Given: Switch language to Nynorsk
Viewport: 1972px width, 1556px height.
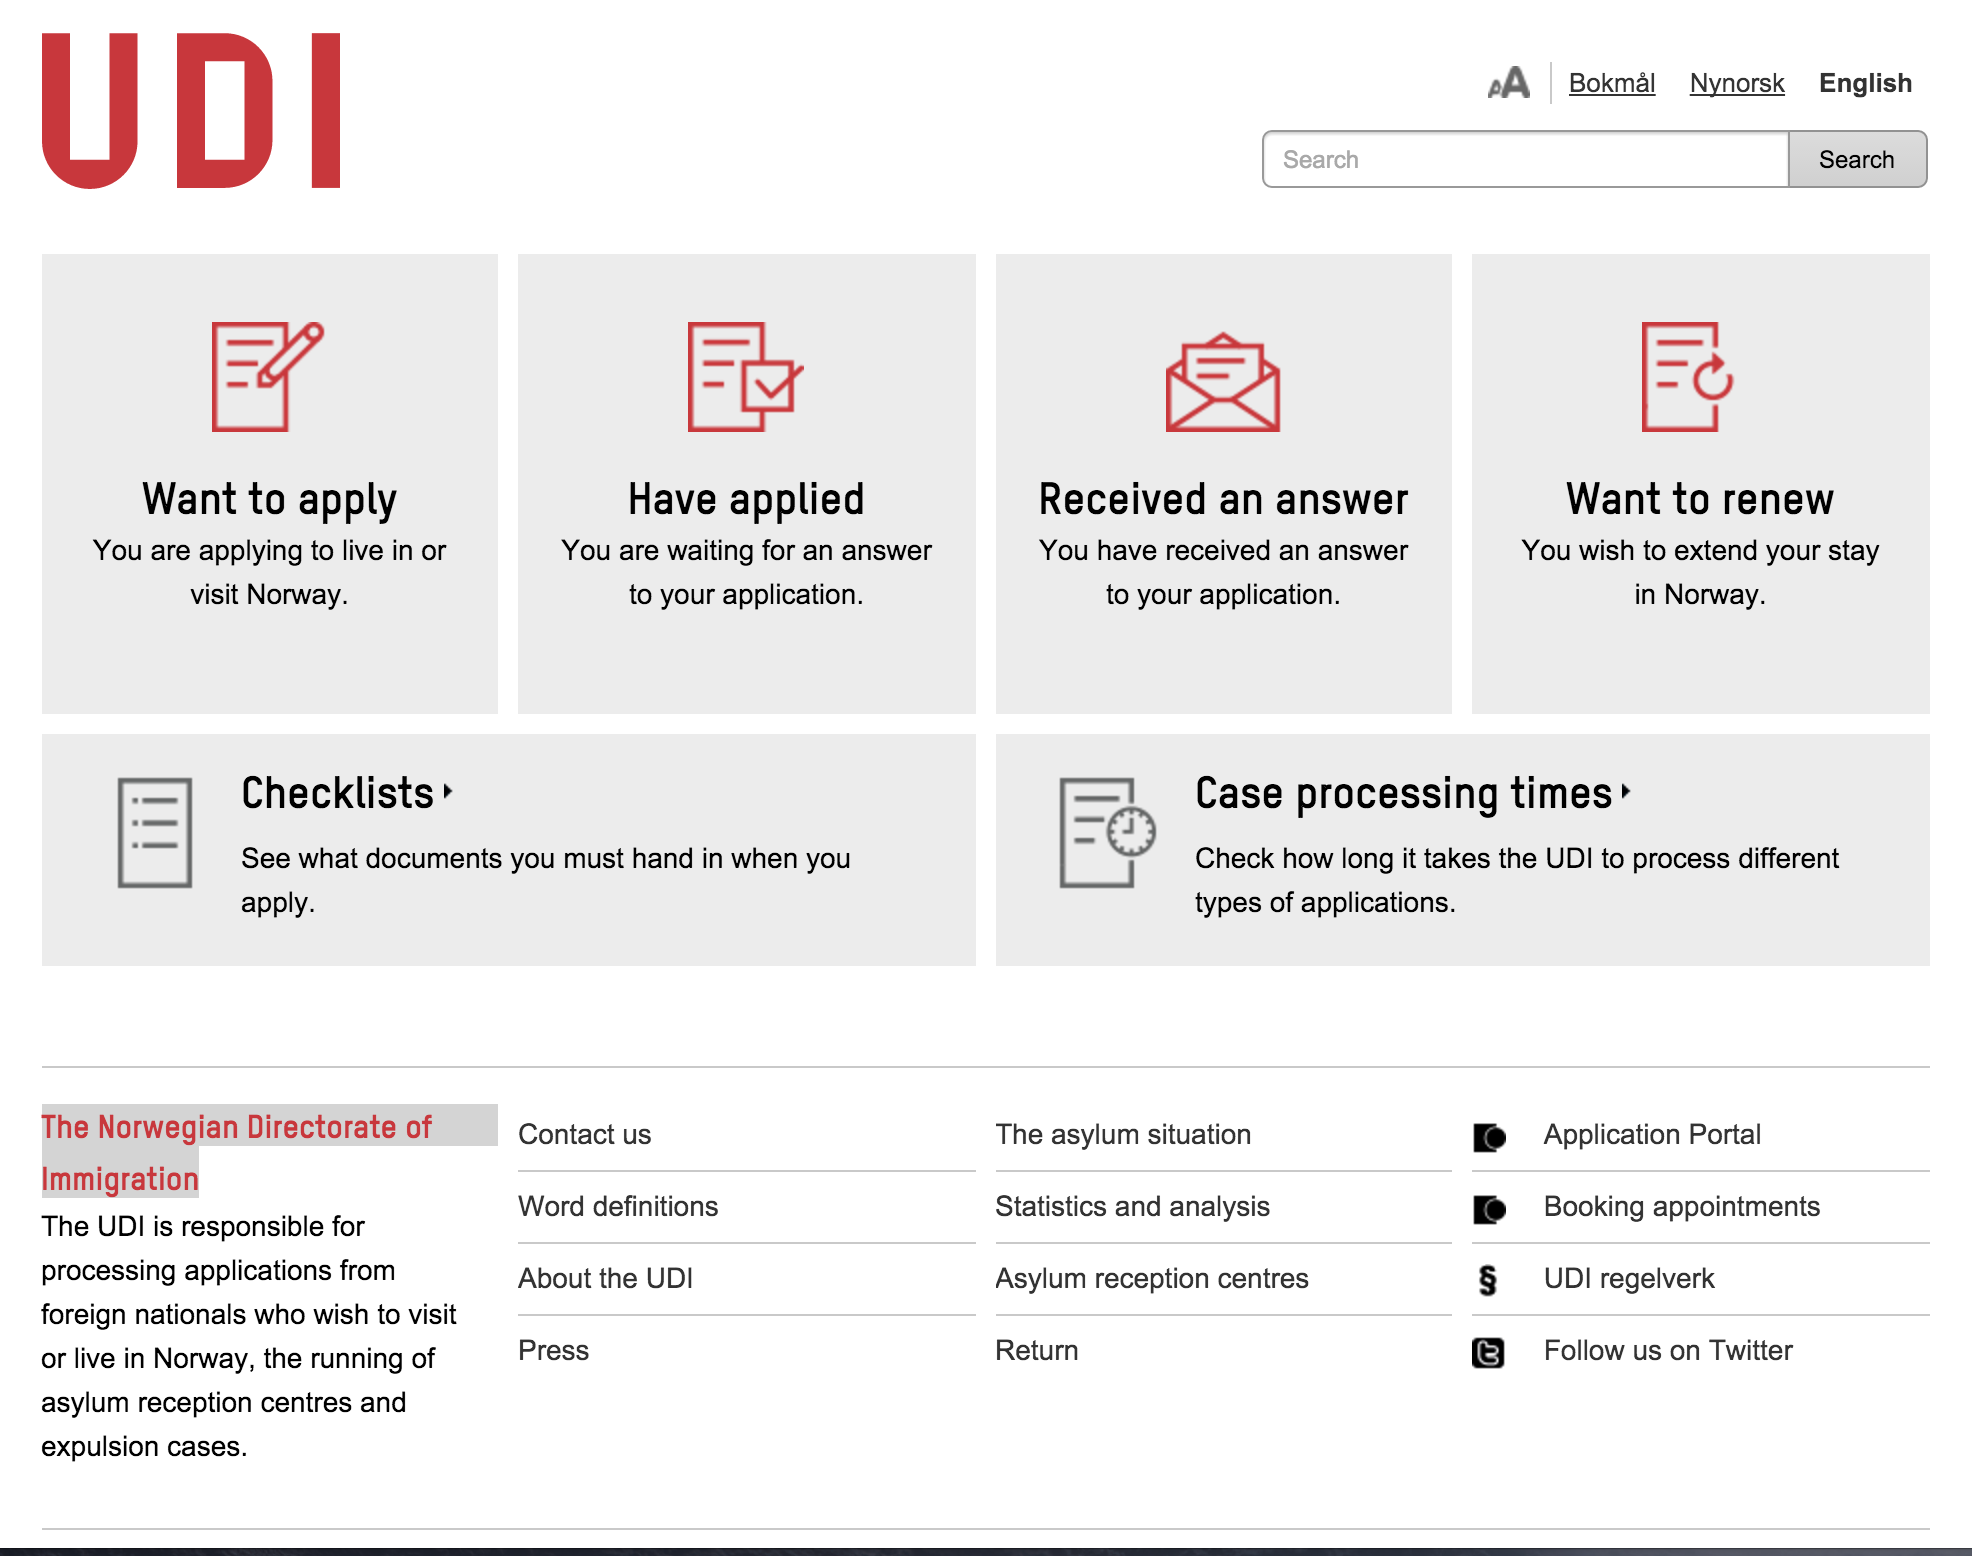Looking at the screenshot, I should click(1736, 83).
